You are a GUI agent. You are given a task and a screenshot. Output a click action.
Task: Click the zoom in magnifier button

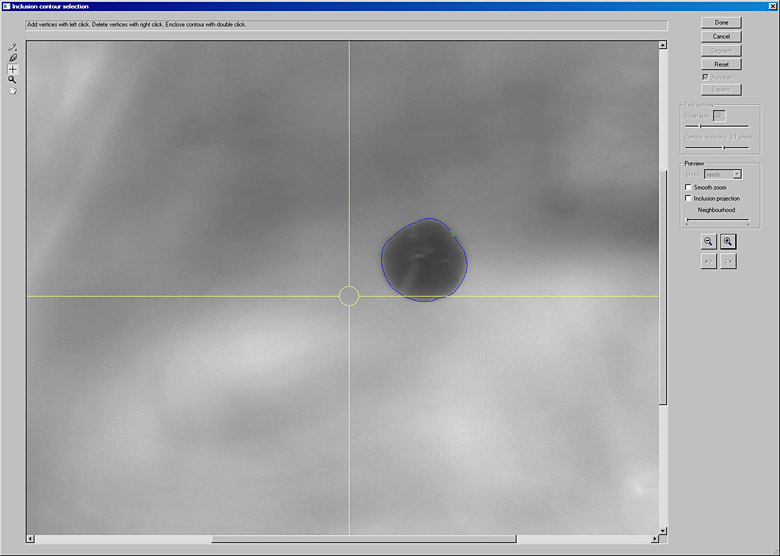coord(728,241)
